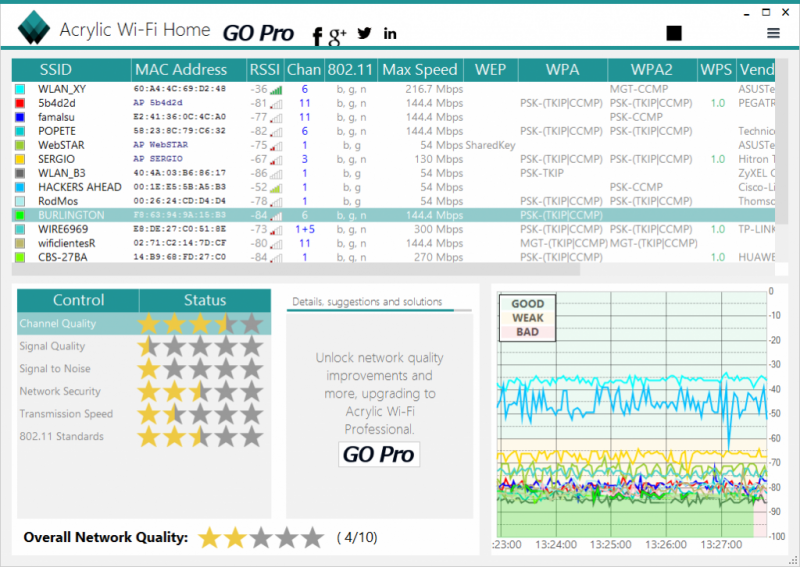Toggle the cyan color box for WLAN_XY
Image resolution: width=800 pixels, height=567 pixels.
point(20,89)
